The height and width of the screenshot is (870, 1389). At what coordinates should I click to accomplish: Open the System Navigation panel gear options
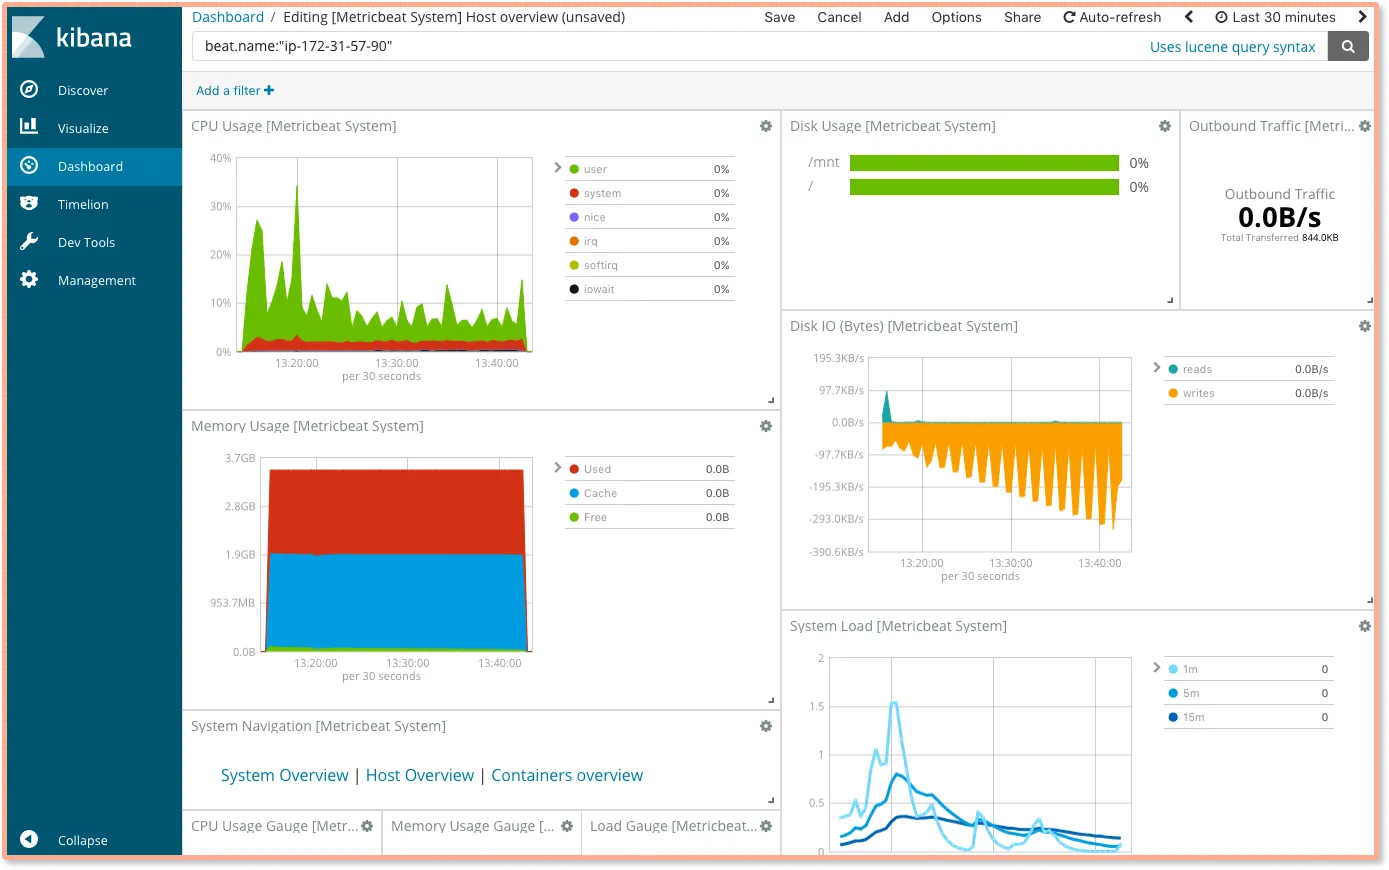click(x=766, y=726)
